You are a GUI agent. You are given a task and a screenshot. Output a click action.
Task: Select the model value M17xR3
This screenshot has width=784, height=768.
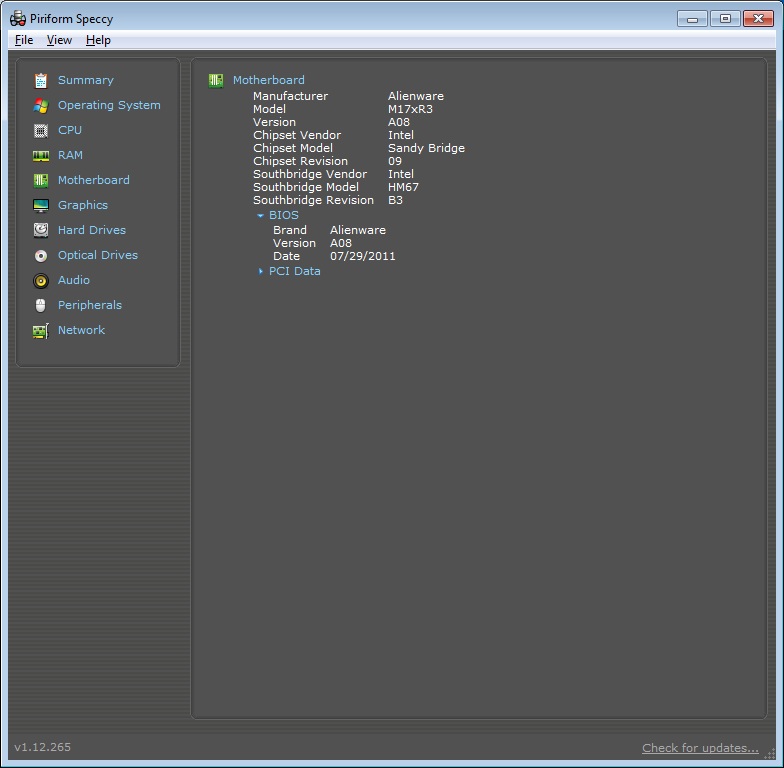pos(410,109)
